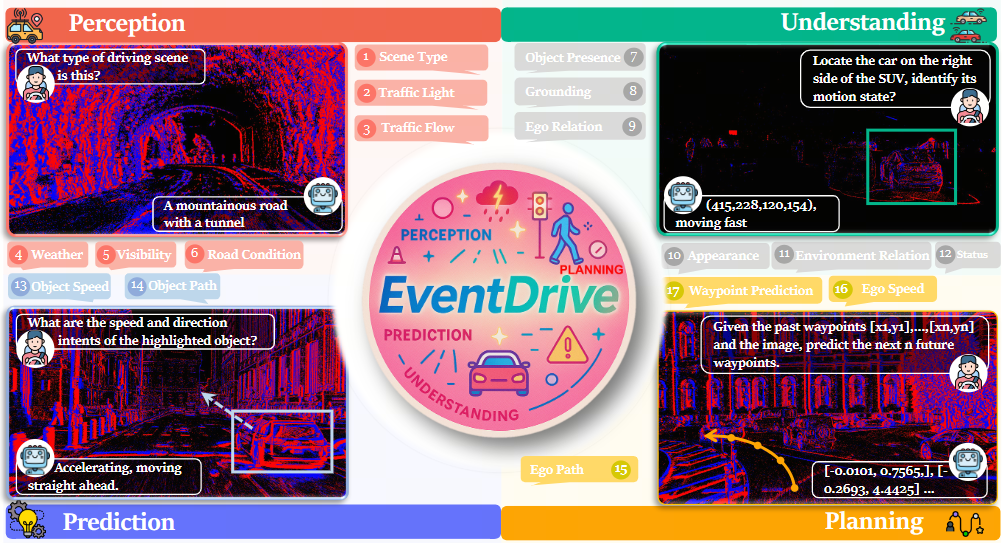Image resolution: width=1002 pixels, height=543 pixels.
Task: Click the lightbulb gear icon beside the Prediction header
Action: coord(26,521)
